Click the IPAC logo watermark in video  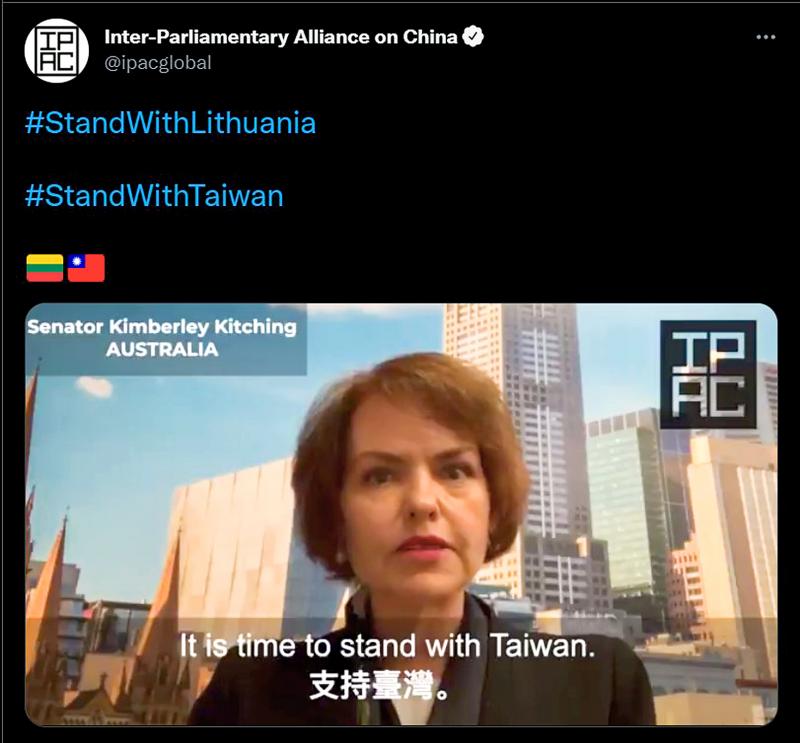pos(708,375)
